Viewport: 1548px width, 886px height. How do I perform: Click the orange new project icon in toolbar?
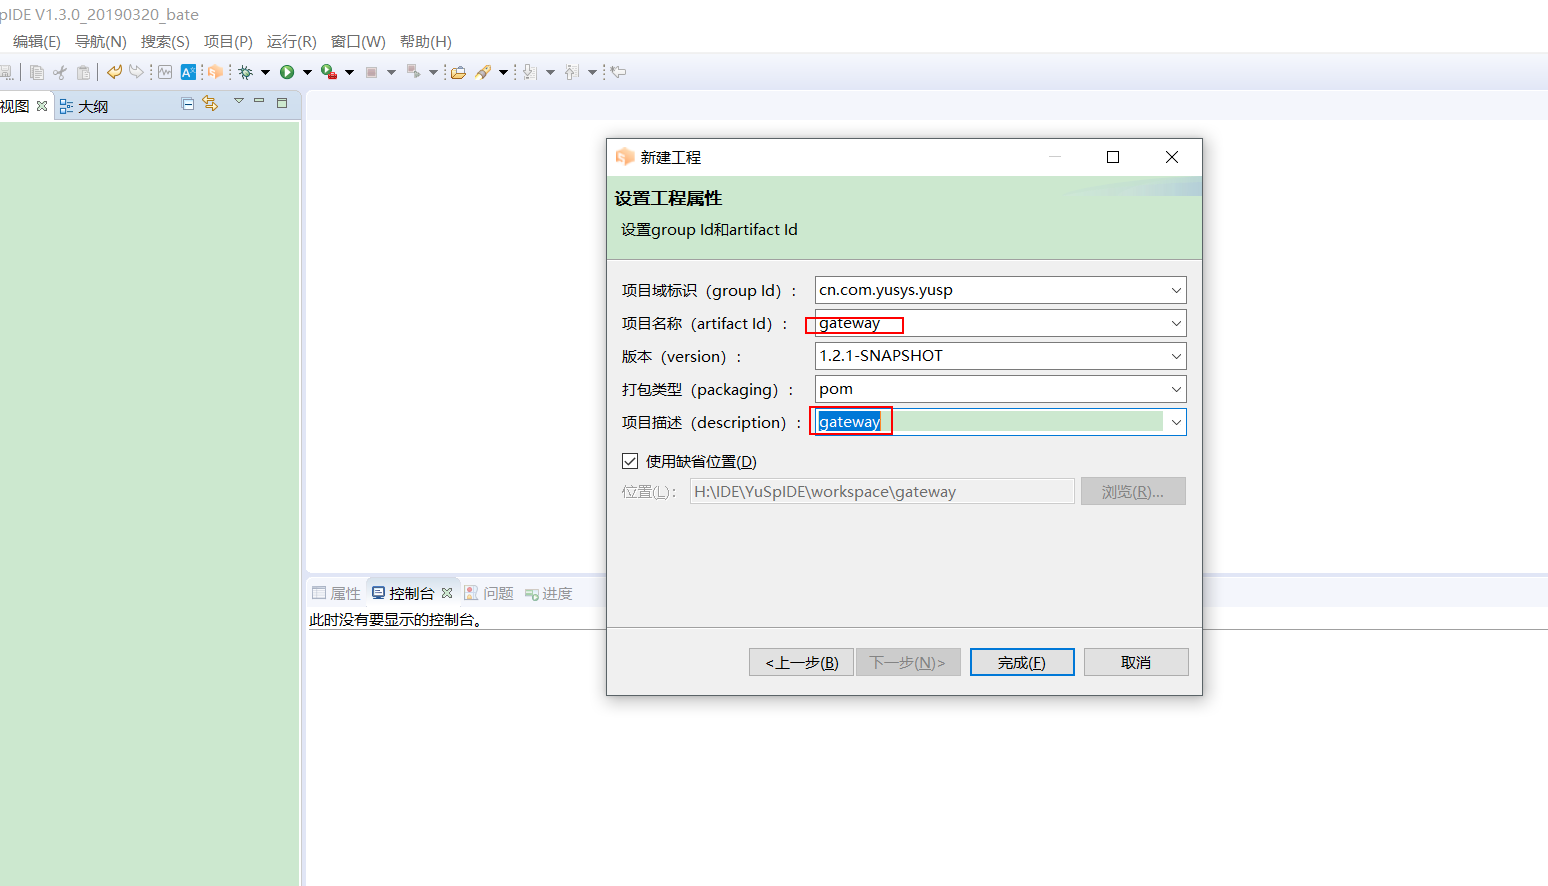coord(214,72)
